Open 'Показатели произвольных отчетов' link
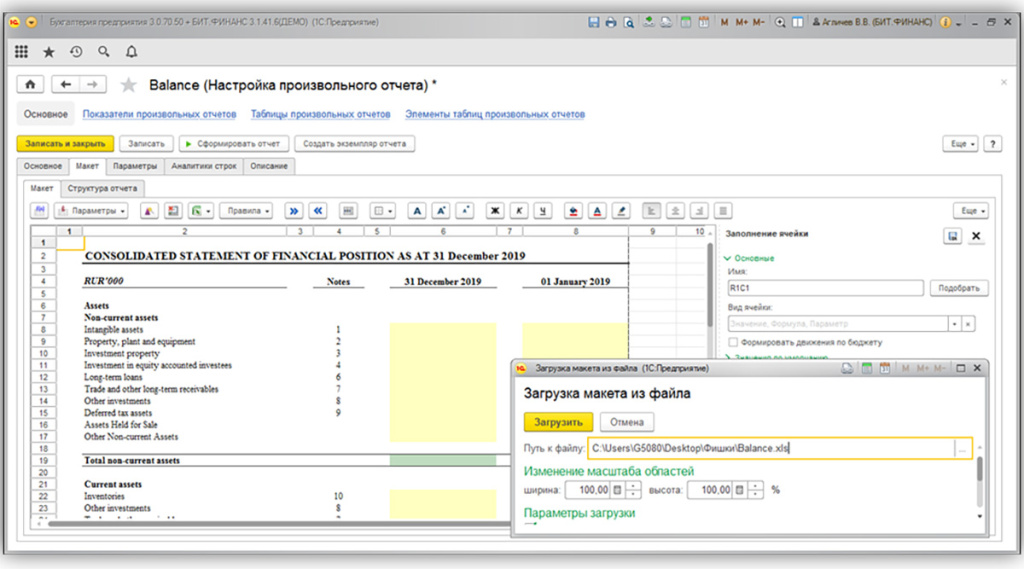The height and width of the screenshot is (569, 1024). [x=159, y=114]
